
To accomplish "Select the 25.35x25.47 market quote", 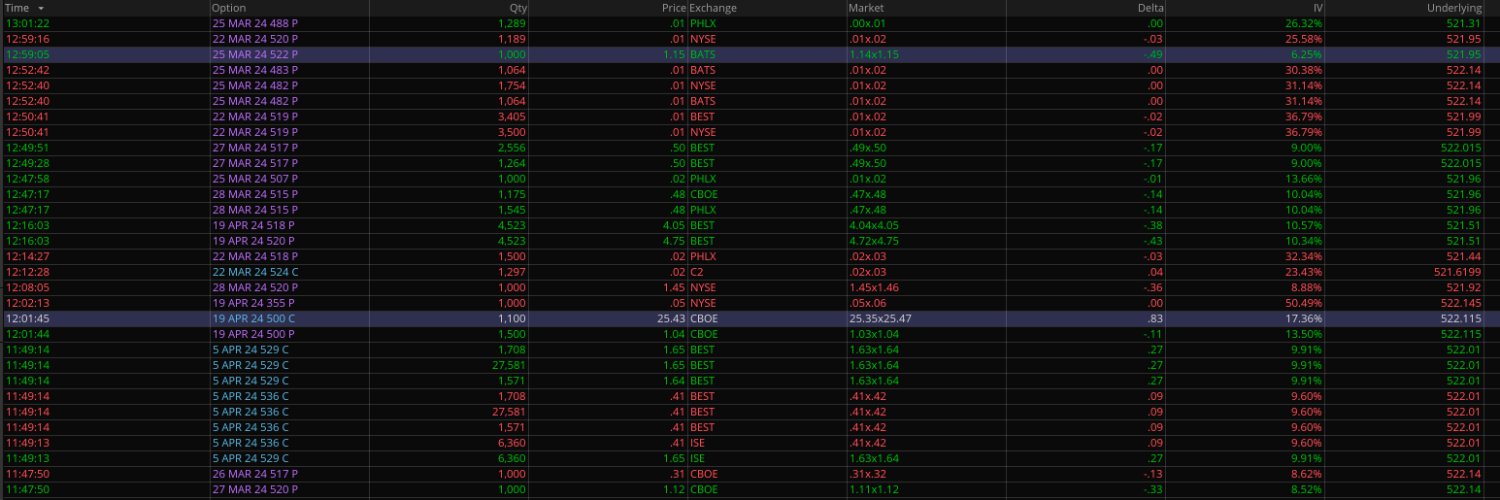I will click(880, 318).
